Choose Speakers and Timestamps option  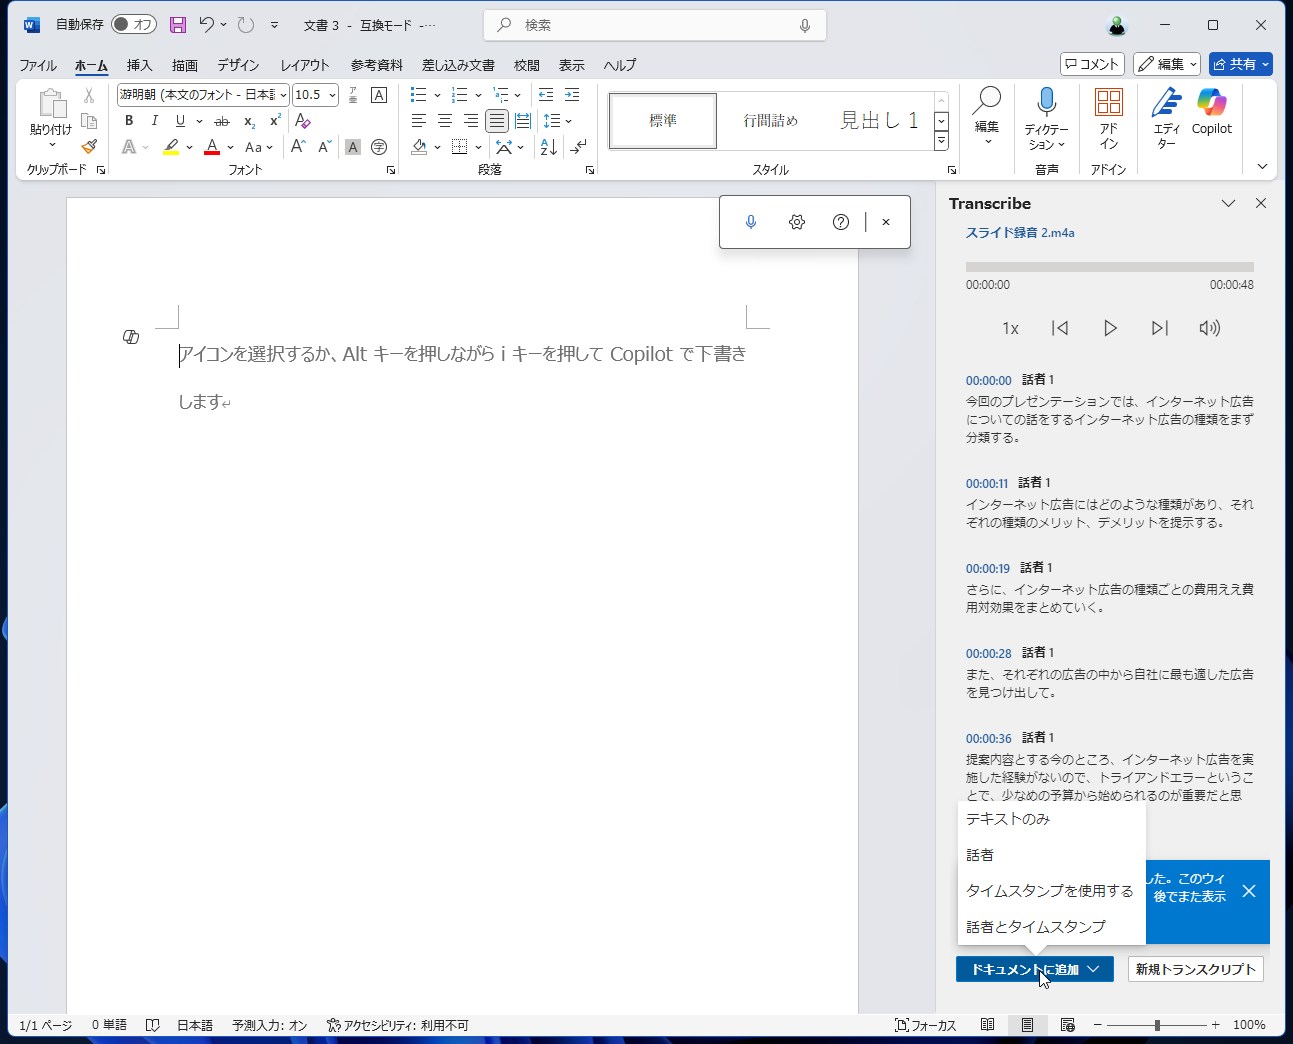tap(1051, 927)
